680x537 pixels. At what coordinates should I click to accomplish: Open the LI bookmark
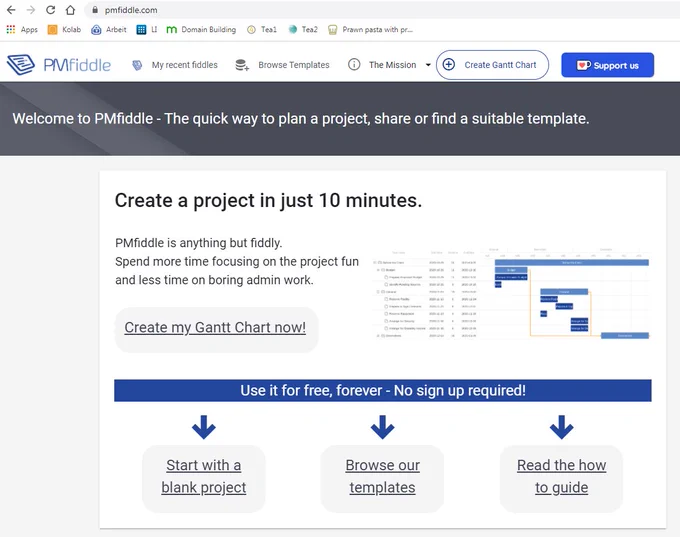(x=147, y=29)
